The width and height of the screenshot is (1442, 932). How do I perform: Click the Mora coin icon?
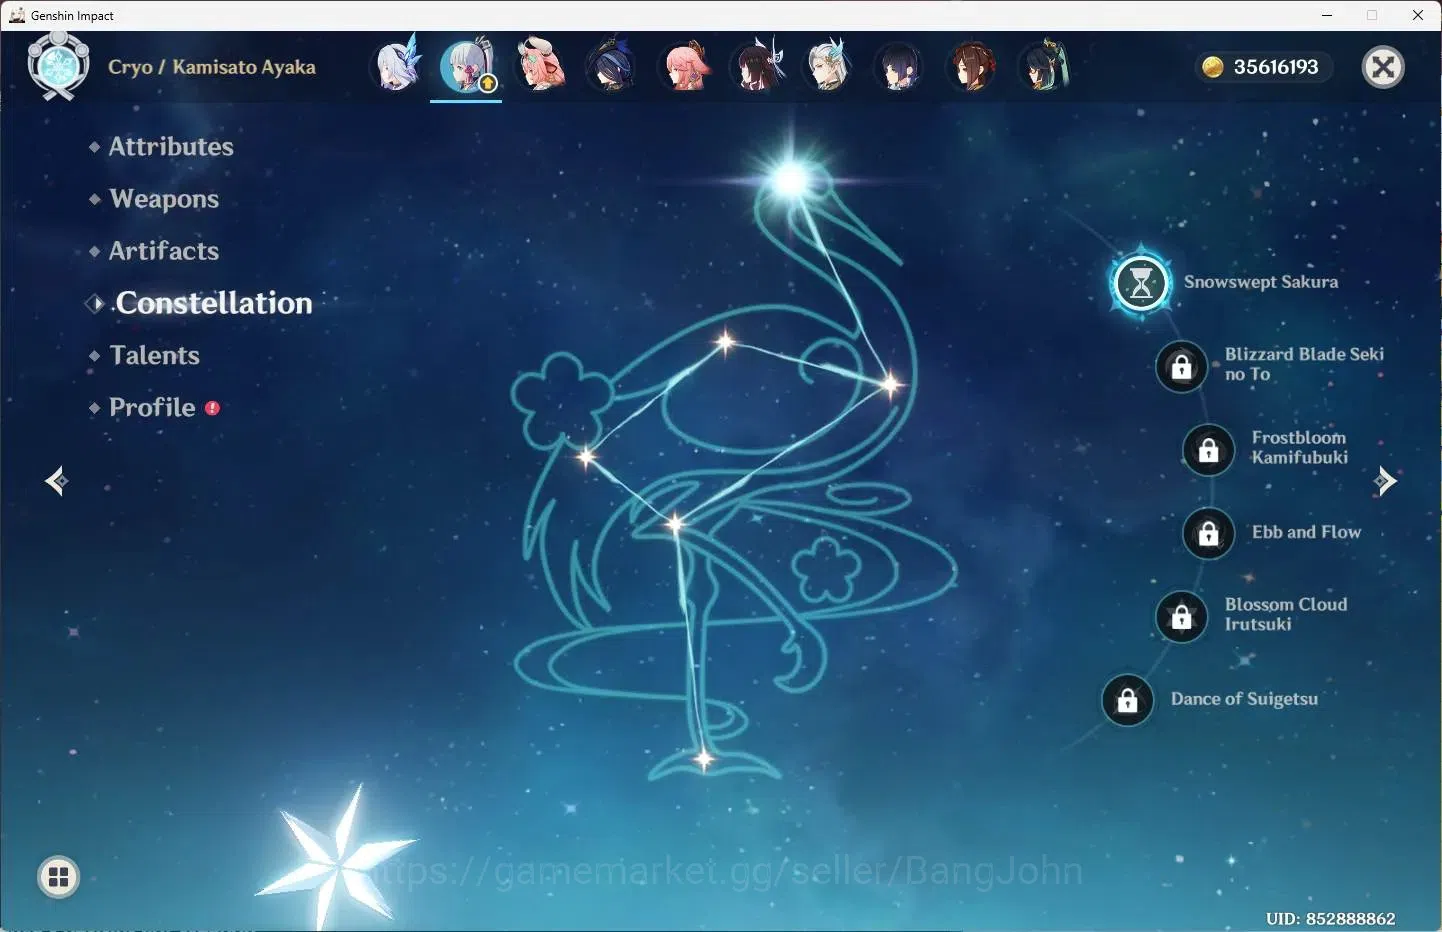[1213, 67]
